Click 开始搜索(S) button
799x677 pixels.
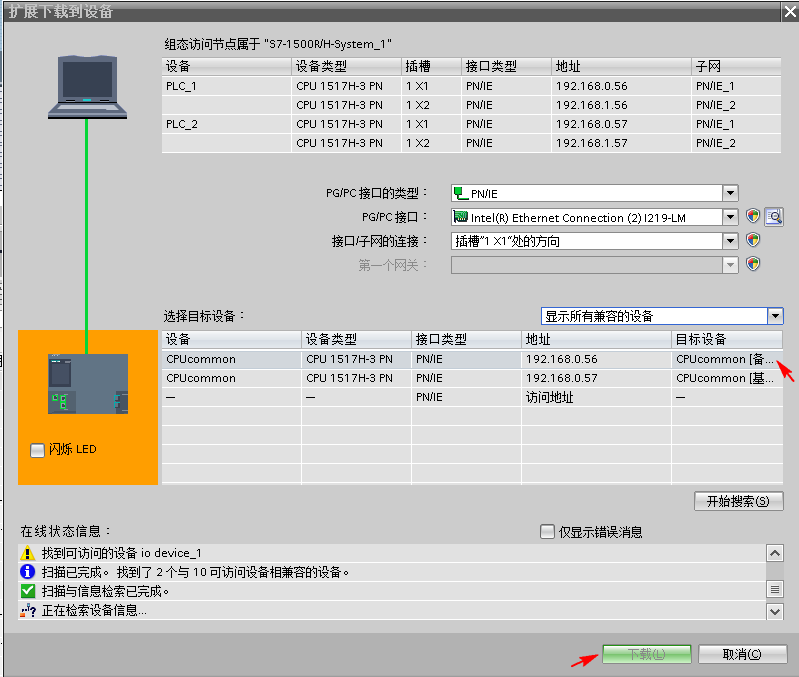click(738, 501)
